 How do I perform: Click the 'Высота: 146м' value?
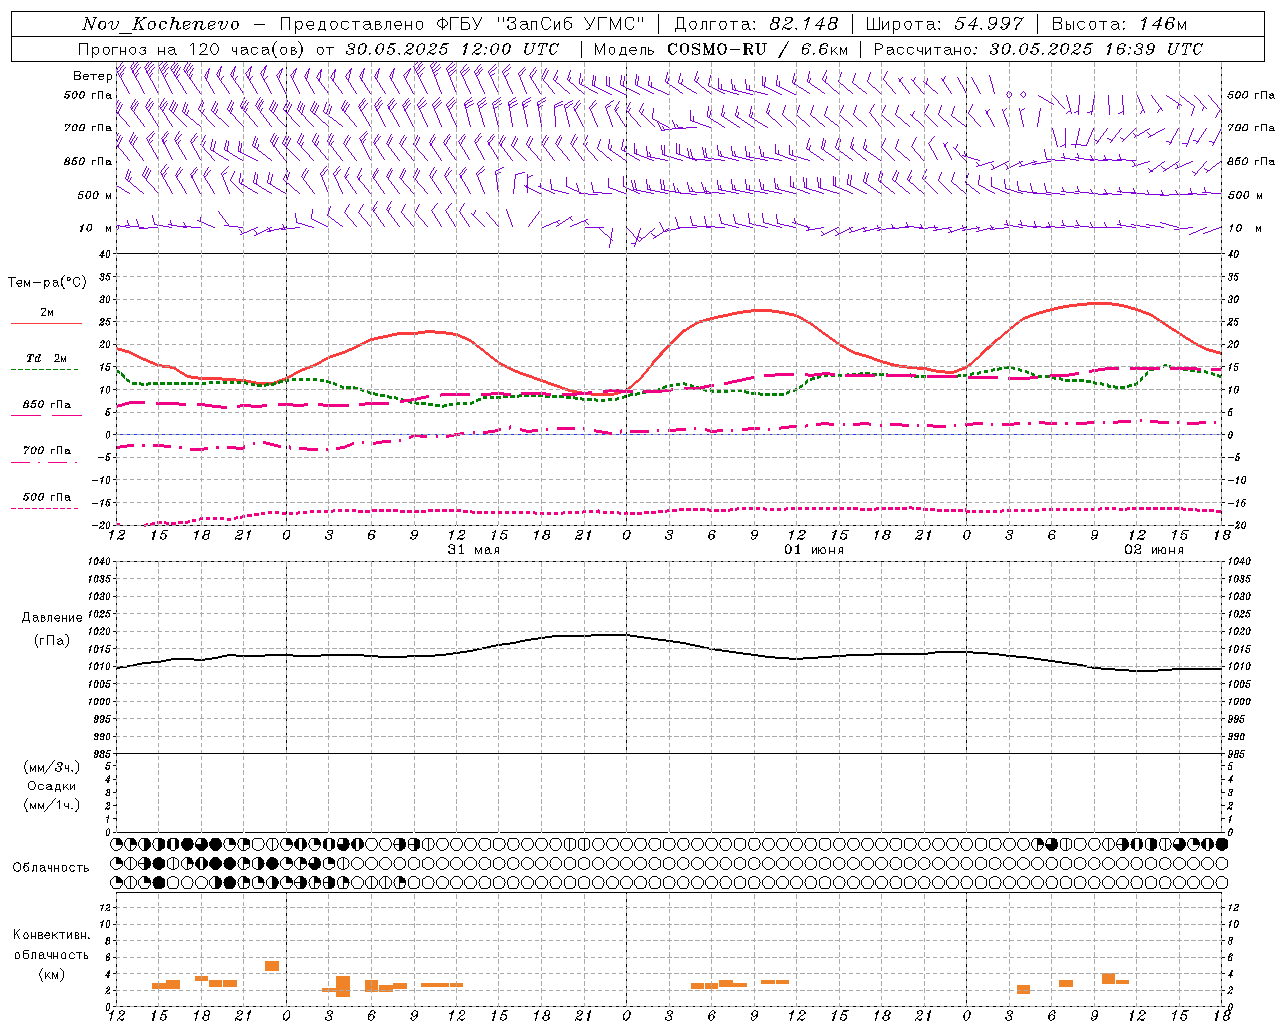(x=1120, y=24)
